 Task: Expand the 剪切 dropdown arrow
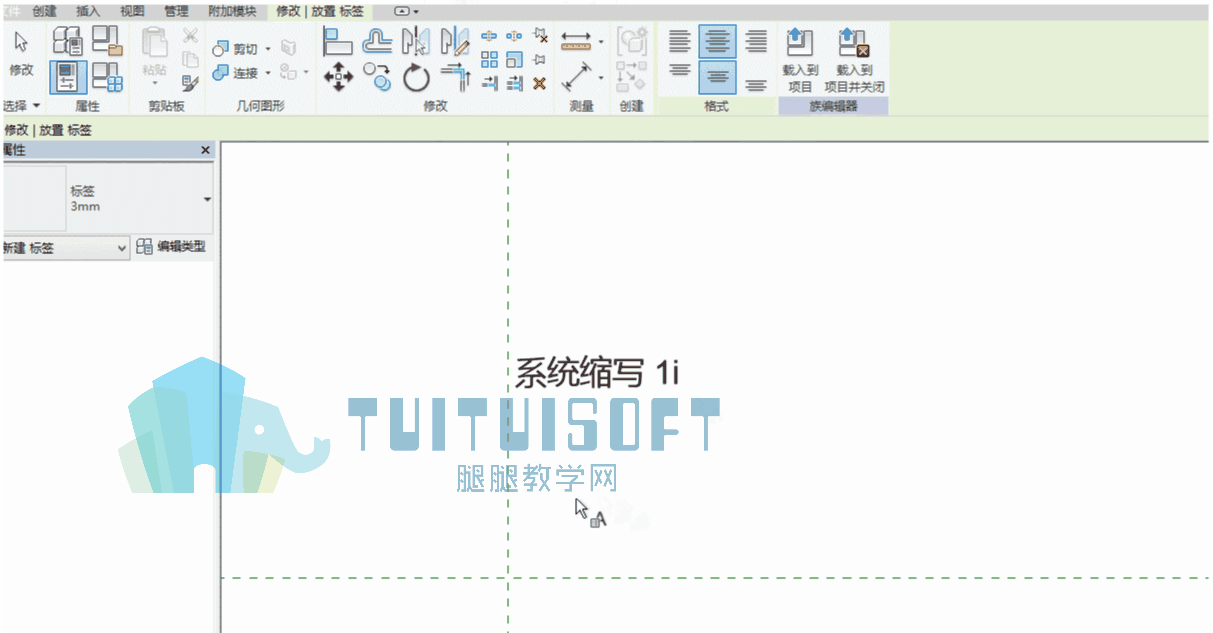(x=268, y=49)
